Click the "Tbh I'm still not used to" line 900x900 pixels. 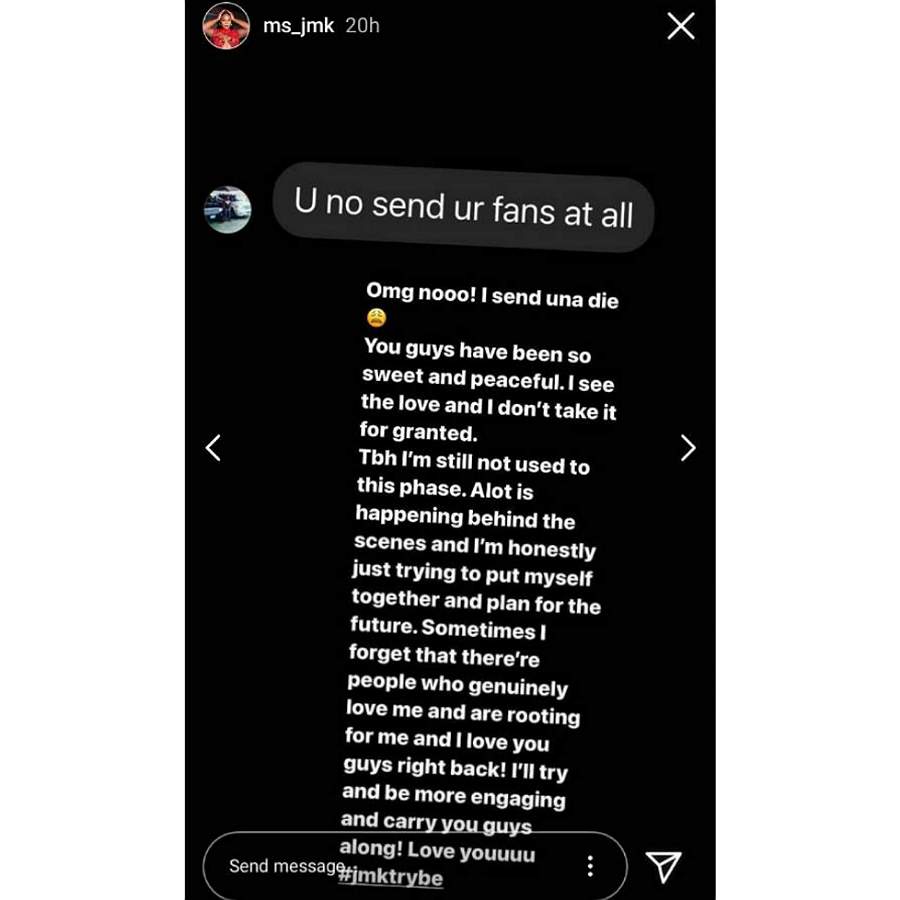[474, 462]
